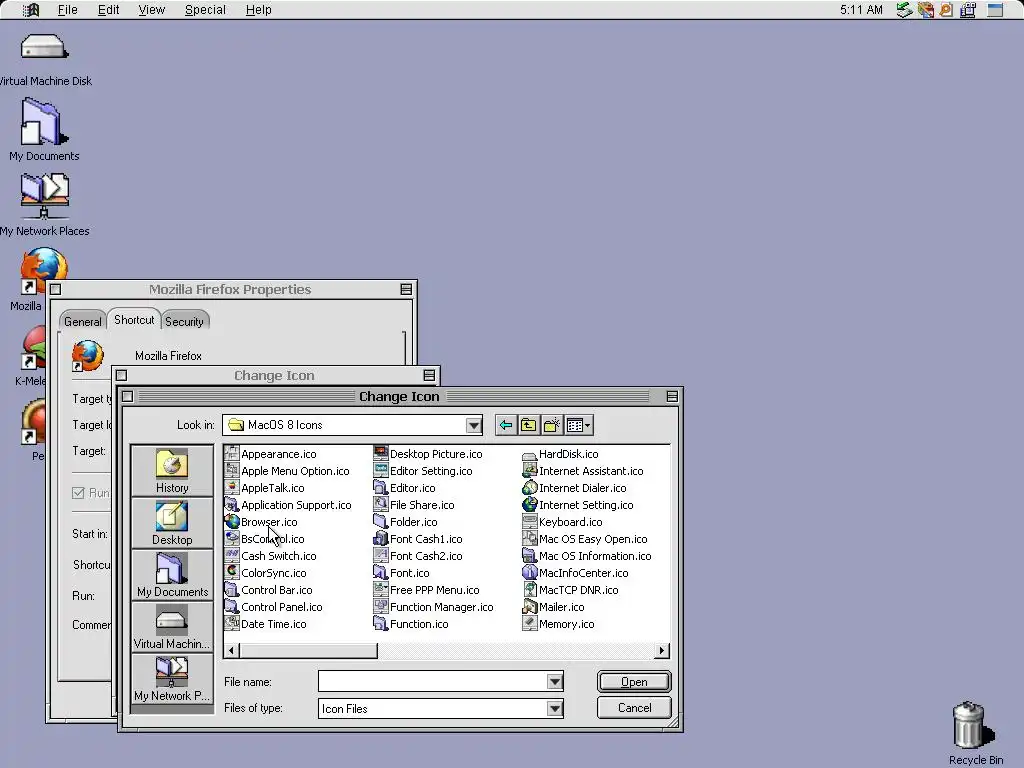Select Desktop in the places bar

[x=172, y=523]
